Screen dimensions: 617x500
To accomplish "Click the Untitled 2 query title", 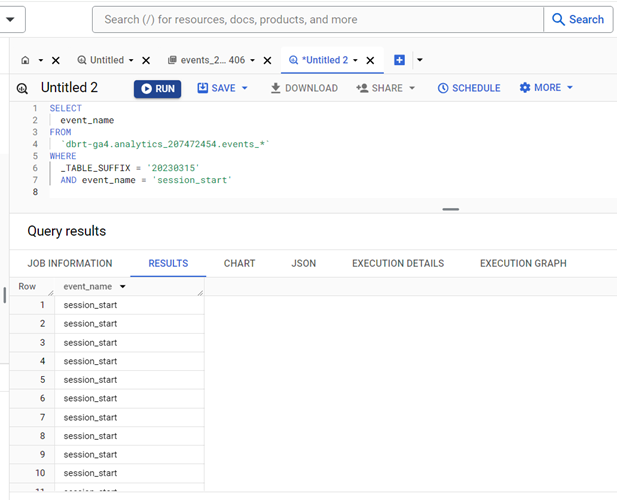I will pos(69,87).
